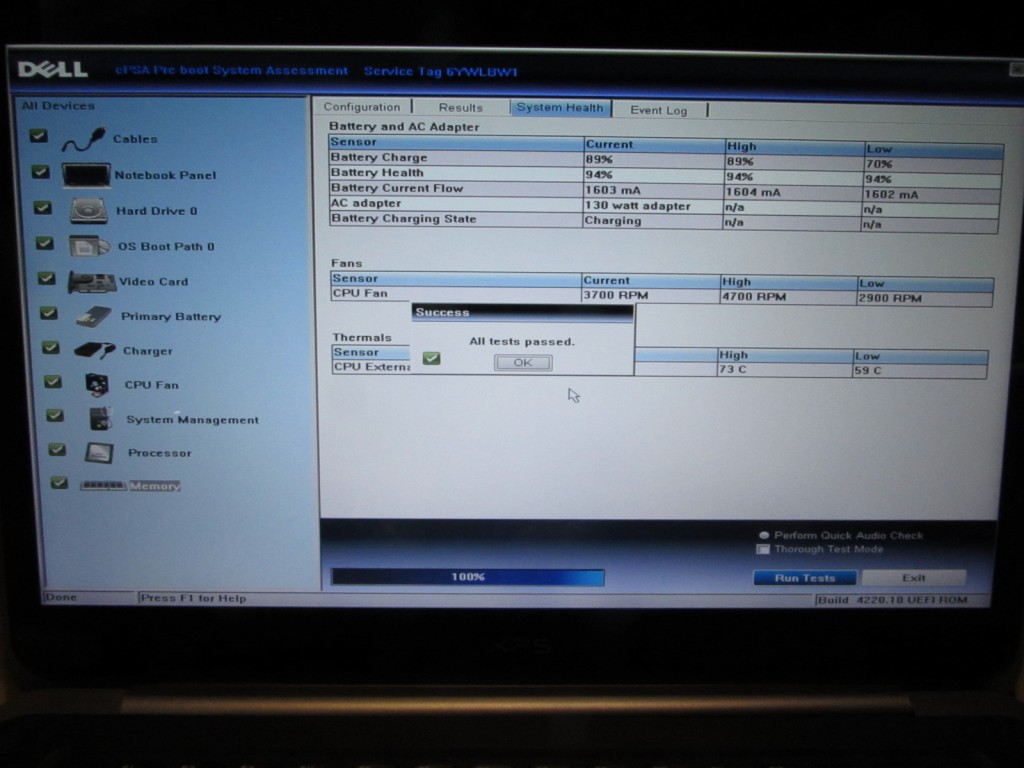This screenshot has height=768, width=1024.
Task: Select Perform Quick Audio Check option
Action: tap(764, 535)
